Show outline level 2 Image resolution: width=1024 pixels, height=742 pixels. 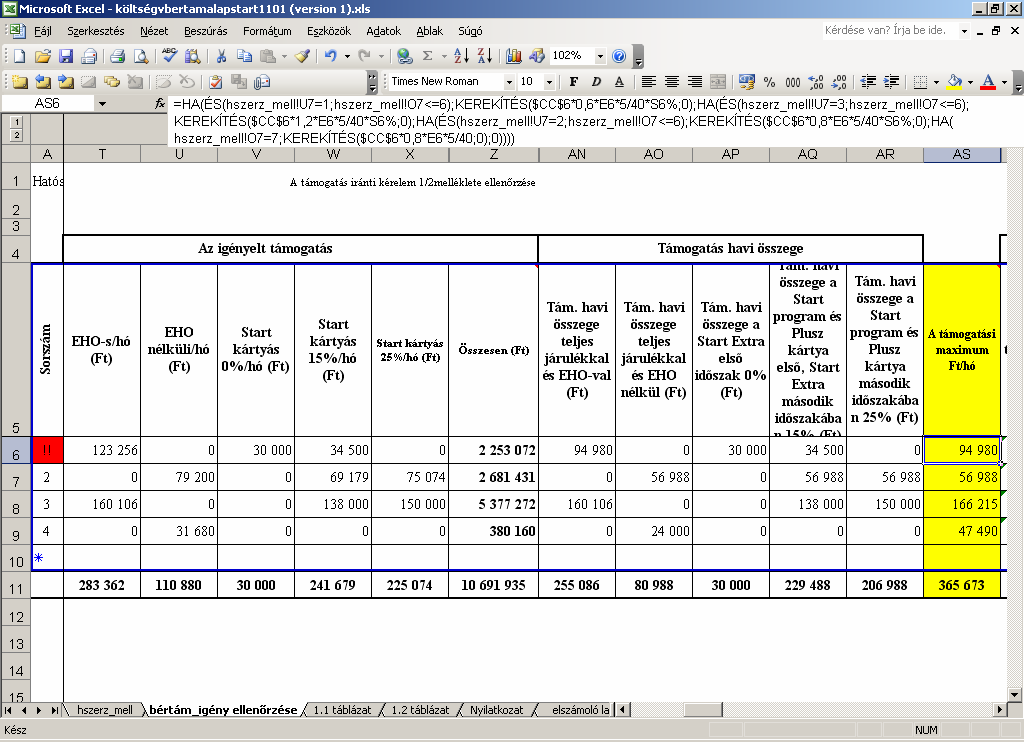pyautogui.click(x=16, y=135)
